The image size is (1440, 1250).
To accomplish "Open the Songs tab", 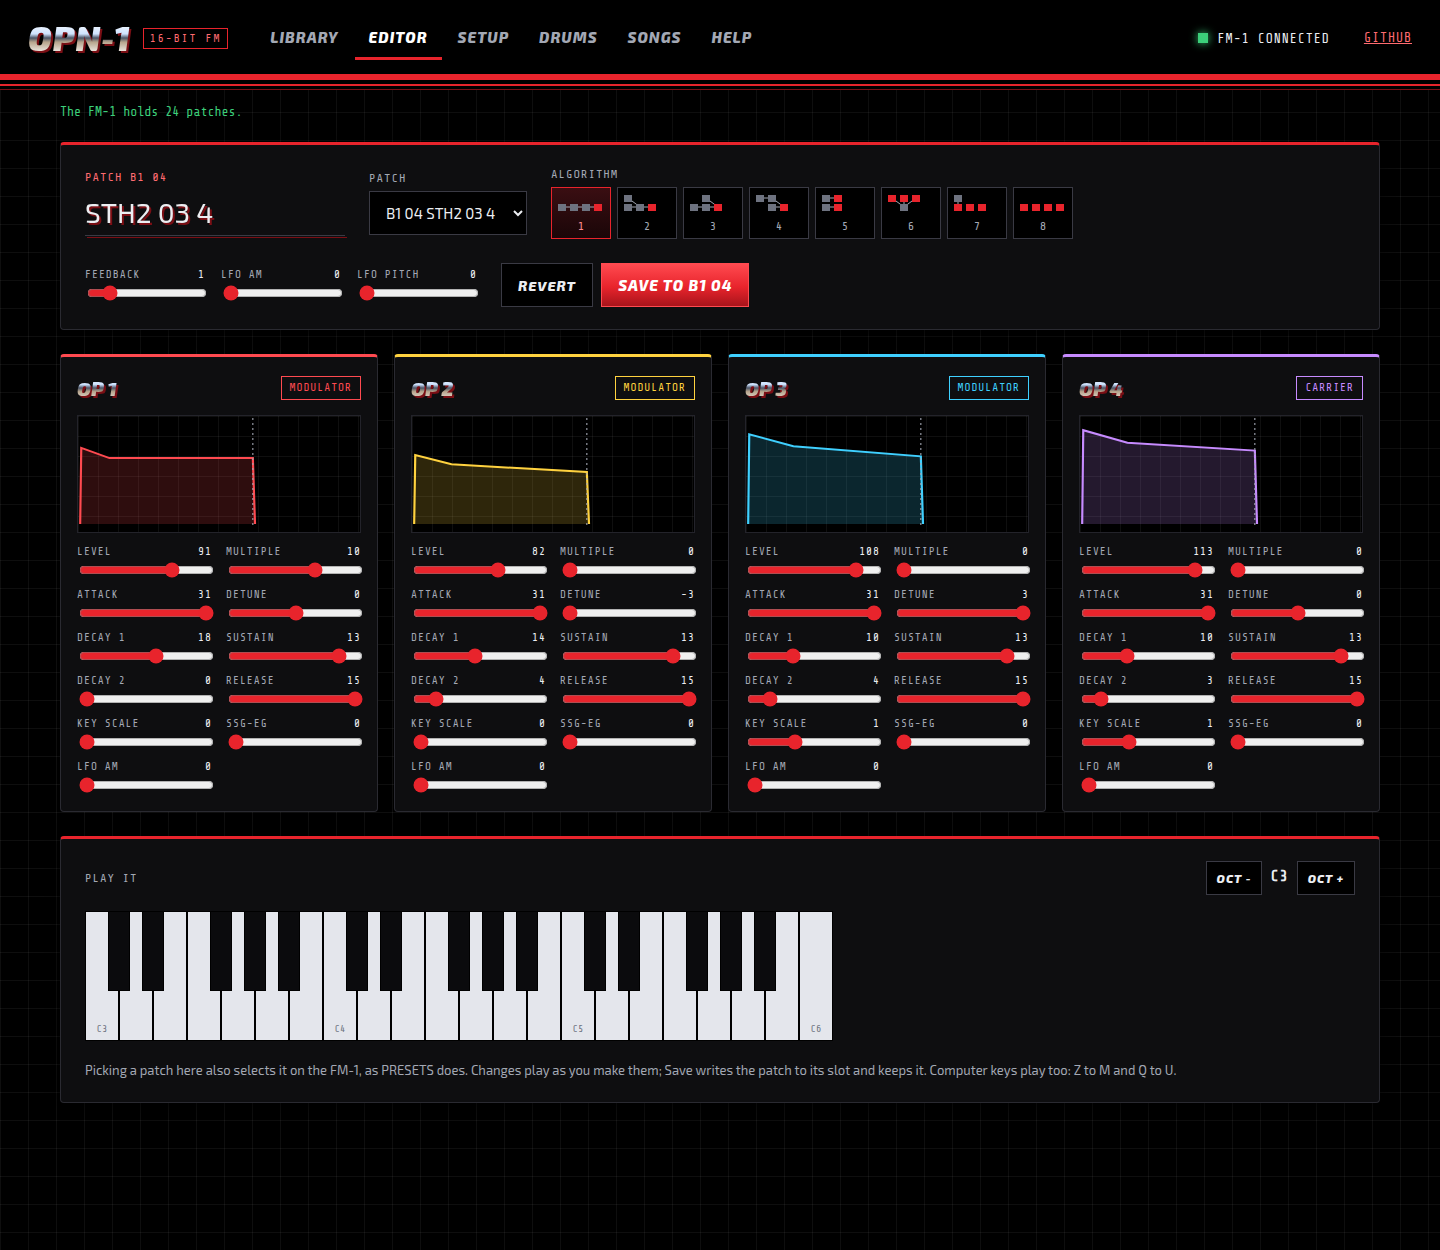I will [654, 38].
